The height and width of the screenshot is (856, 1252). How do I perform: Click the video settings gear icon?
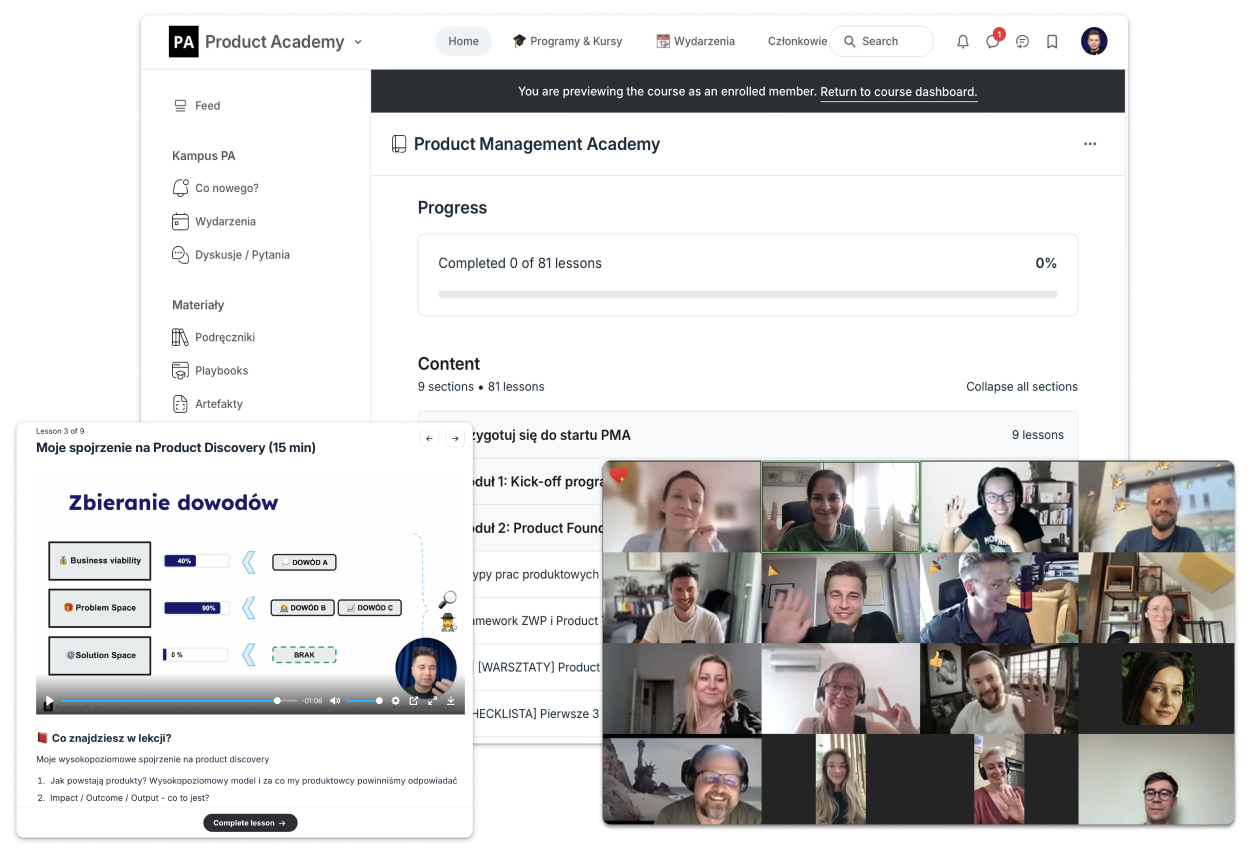click(x=395, y=701)
